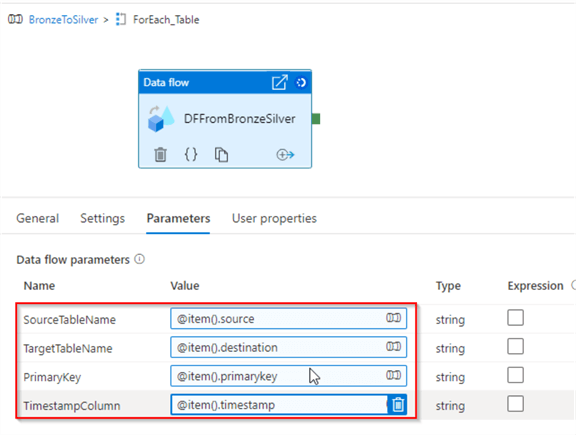Toggle Expression checkbox for TimestampColumn

[x=515, y=404]
